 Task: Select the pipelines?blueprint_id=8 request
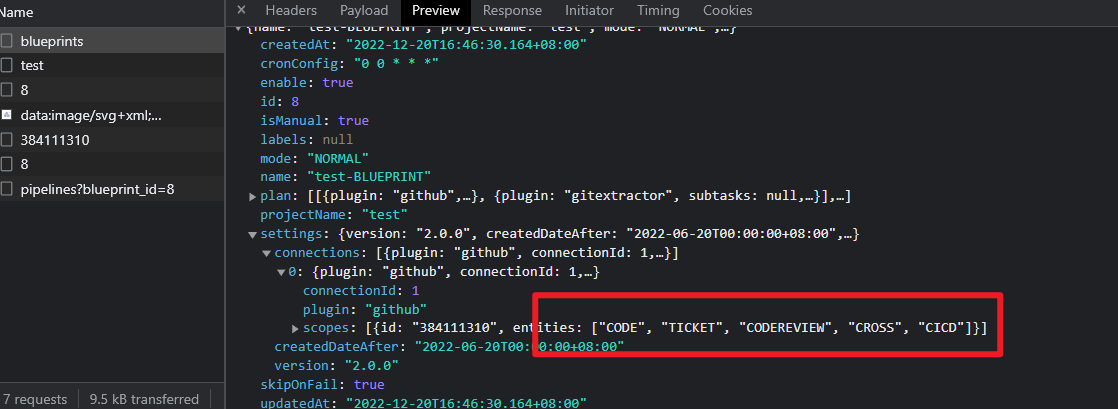point(112,190)
